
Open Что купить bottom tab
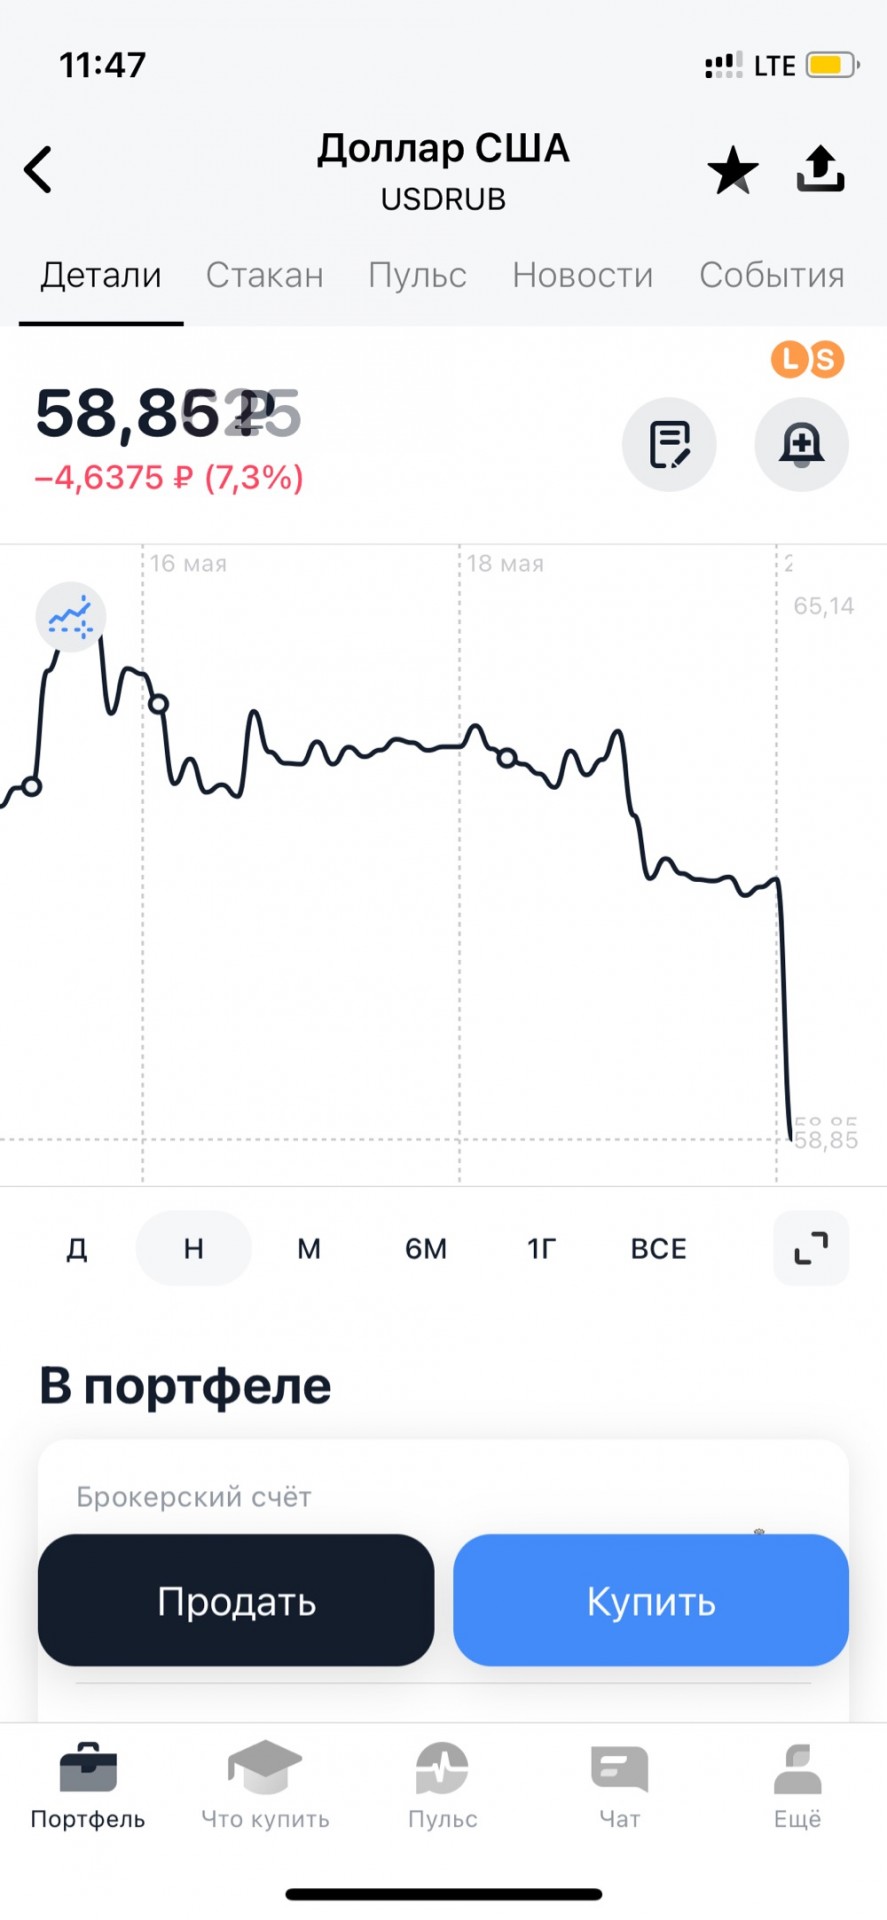click(x=265, y=1788)
